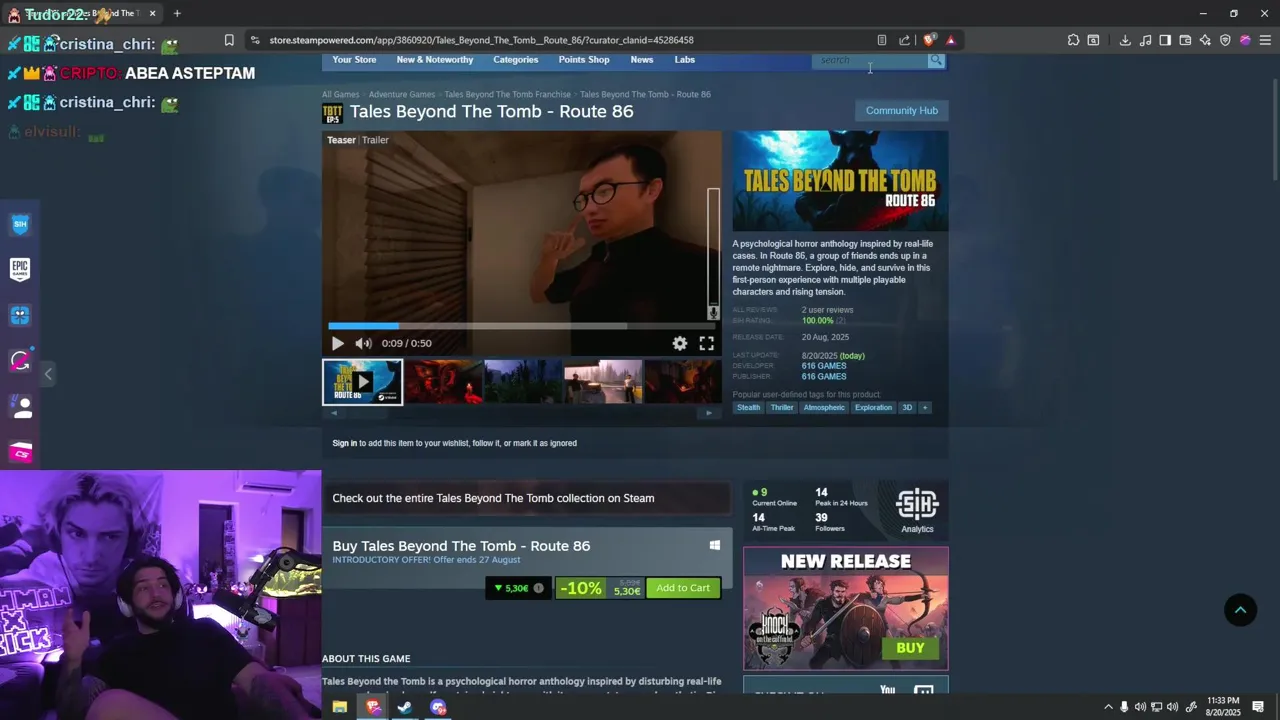Open the Brave Wallet icon
This screenshot has width=1280, height=720.
[x=1185, y=40]
